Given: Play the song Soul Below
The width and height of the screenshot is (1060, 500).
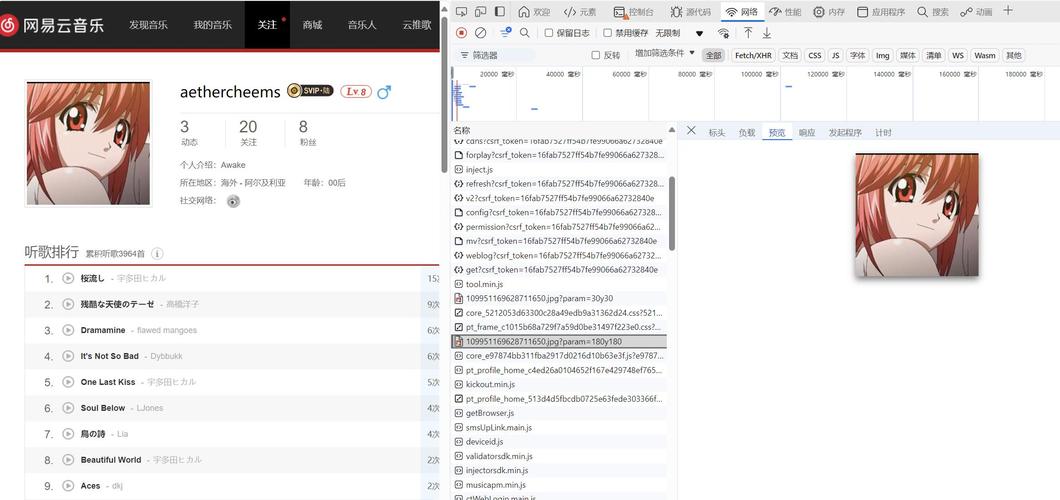Looking at the screenshot, I should point(68,407).
